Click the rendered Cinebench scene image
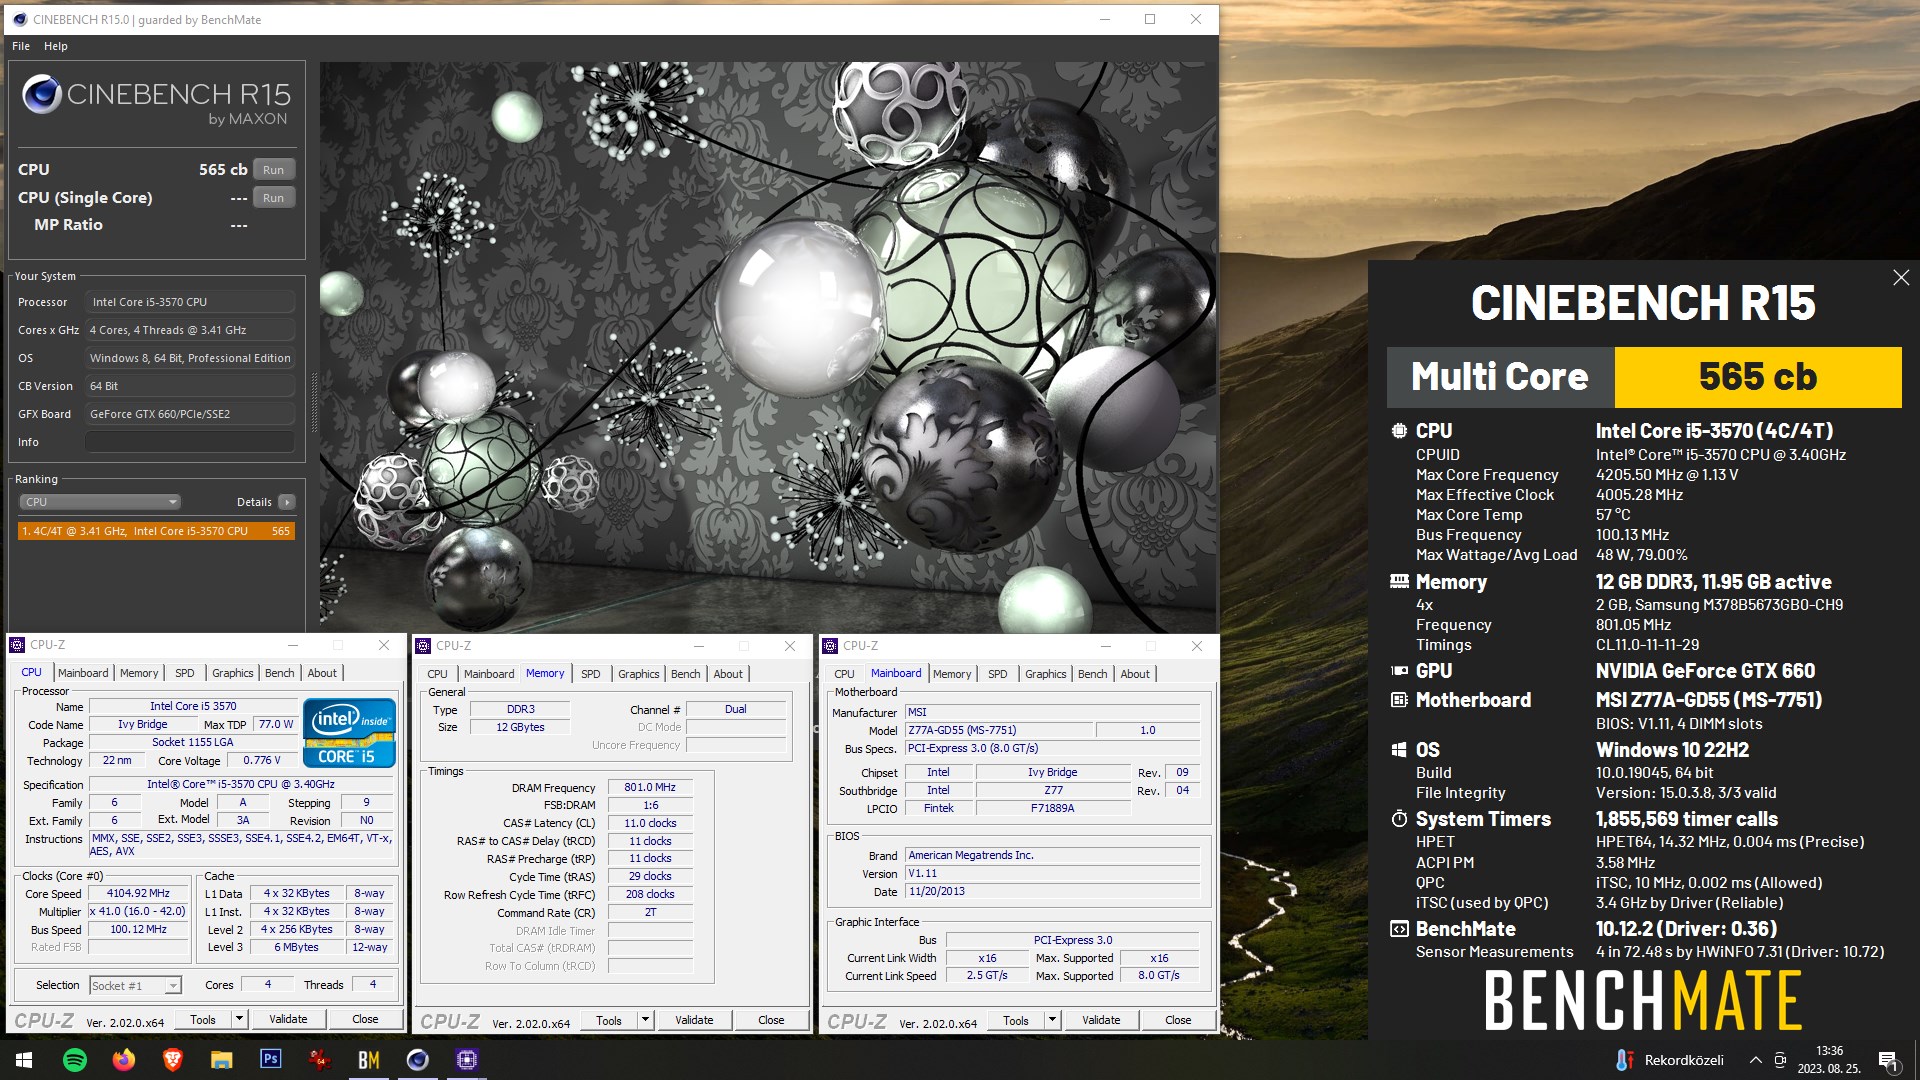Viewport: 1920px width, 1080px height. coord(767,346)
